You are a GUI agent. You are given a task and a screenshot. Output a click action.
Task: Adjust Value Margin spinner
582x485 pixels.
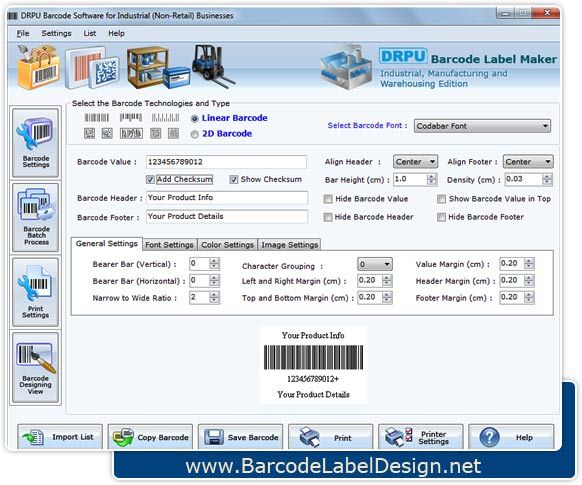pyautogui.click(x=529, y=263)
